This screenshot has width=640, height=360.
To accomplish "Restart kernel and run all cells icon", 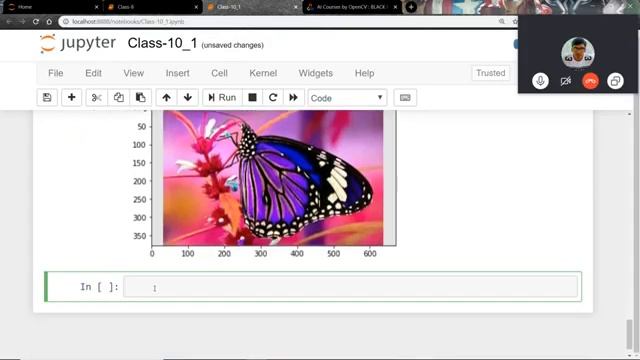I will tap(293, 98).
